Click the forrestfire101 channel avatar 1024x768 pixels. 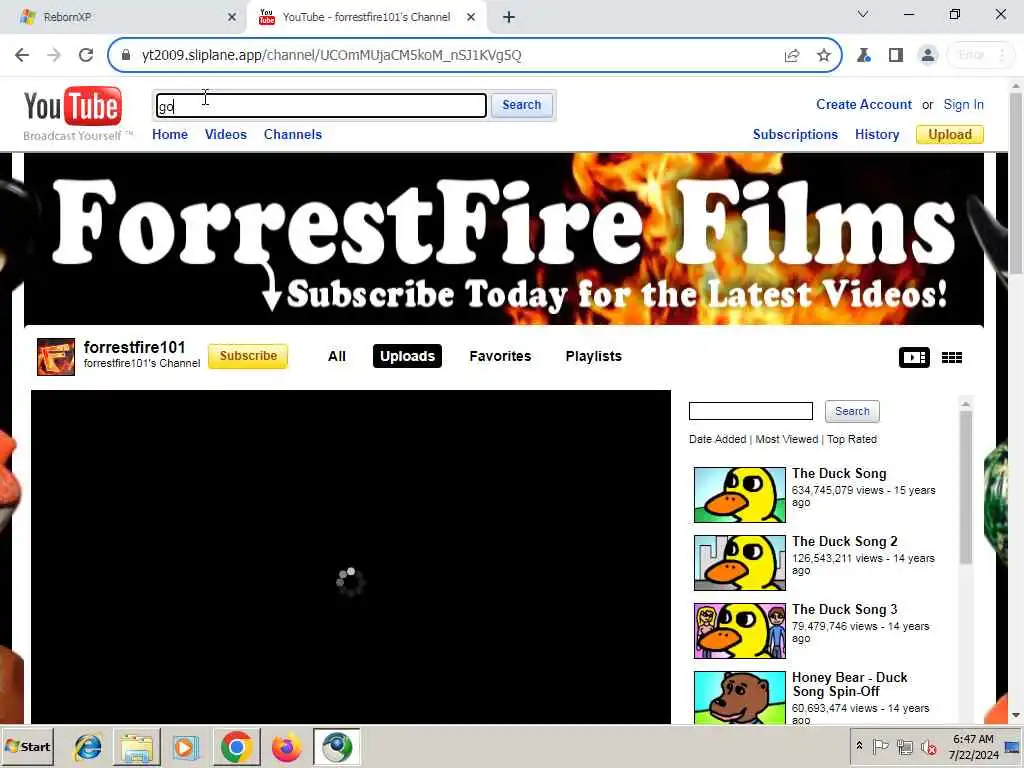(56, 357)
